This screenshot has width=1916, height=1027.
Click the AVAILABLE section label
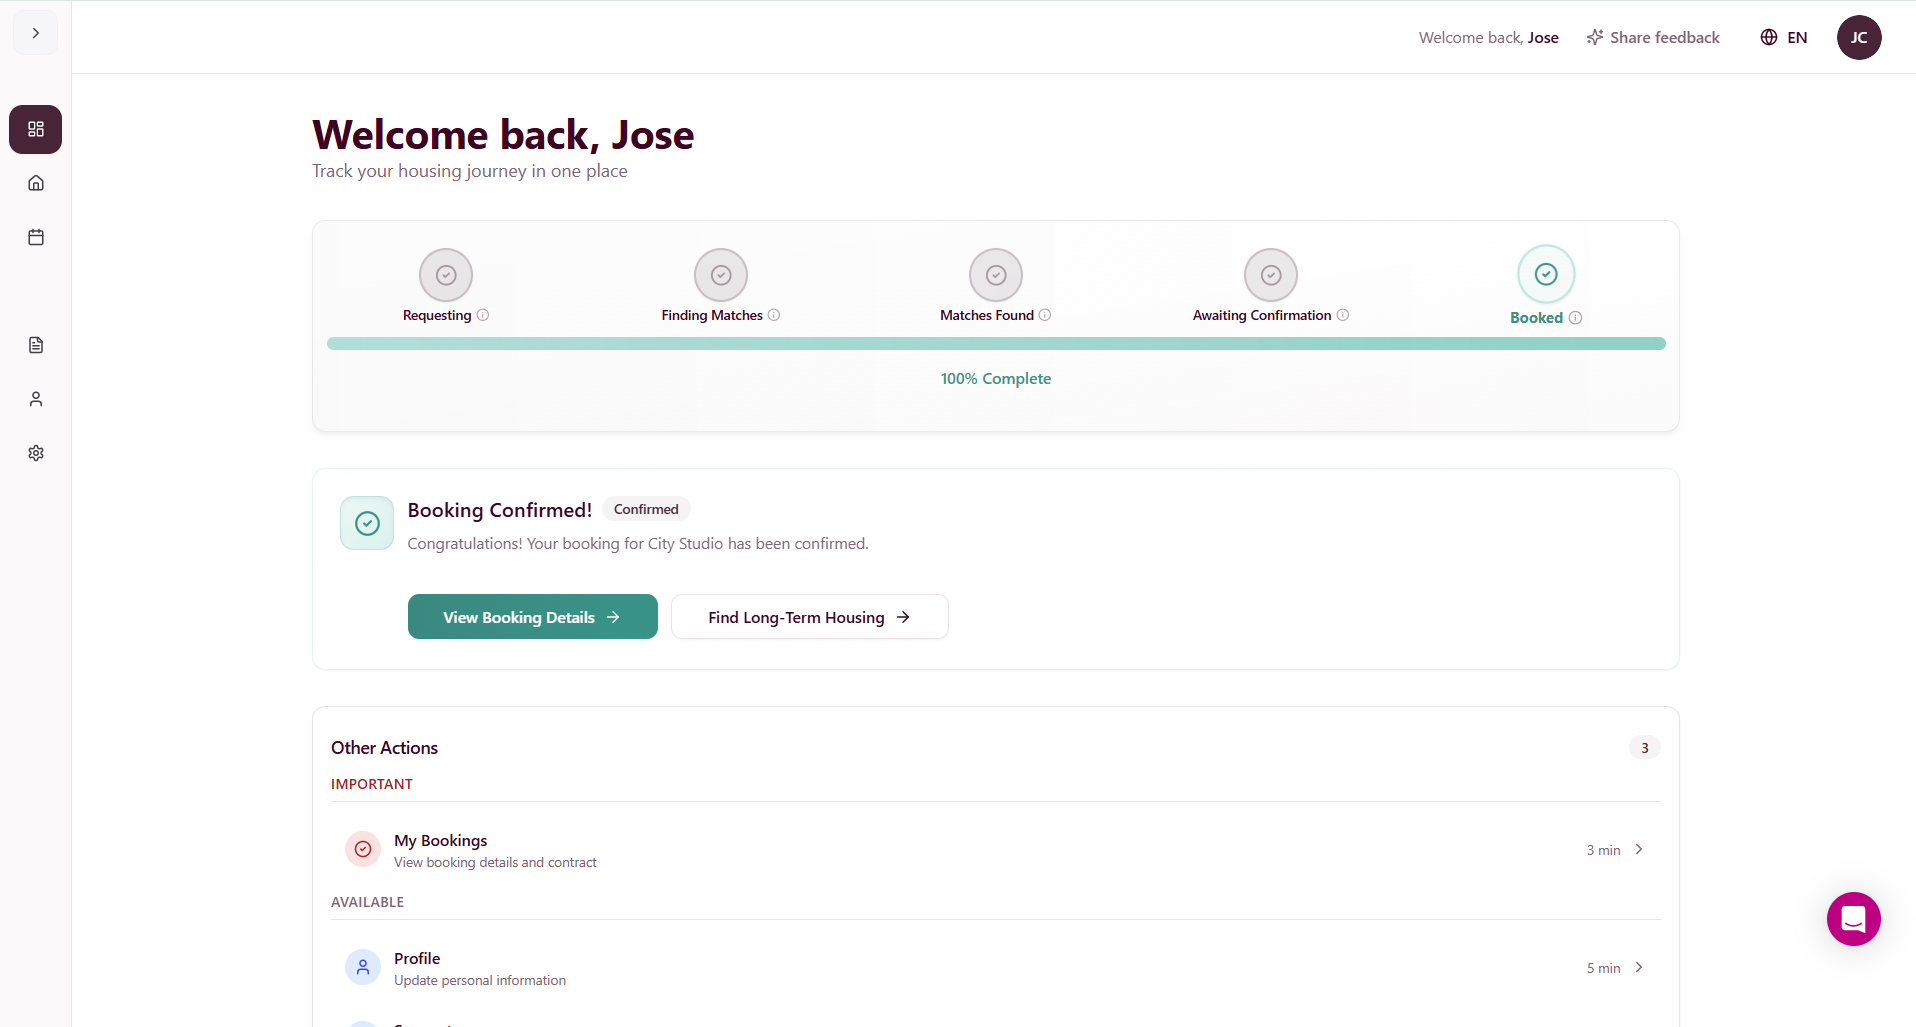click(x=368, y=902)
